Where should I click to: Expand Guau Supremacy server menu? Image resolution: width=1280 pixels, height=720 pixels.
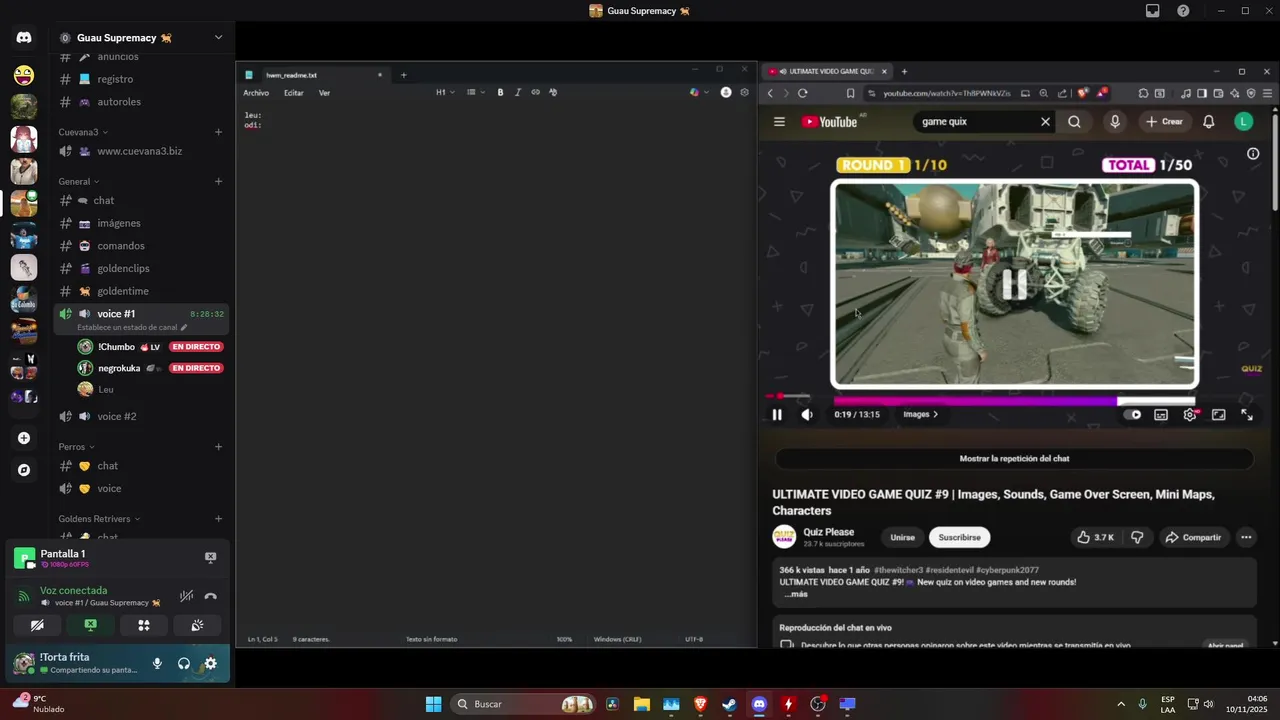(x=218, y=38)
